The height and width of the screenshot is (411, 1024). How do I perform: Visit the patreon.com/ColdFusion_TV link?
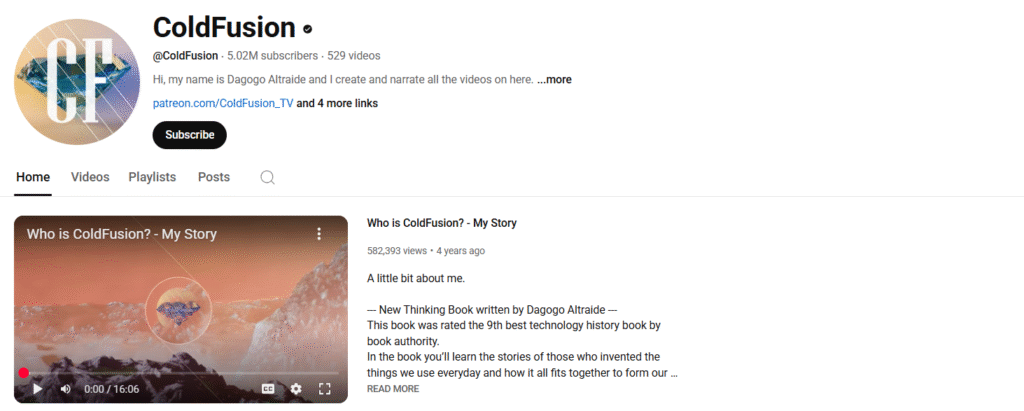click(223, 103)
